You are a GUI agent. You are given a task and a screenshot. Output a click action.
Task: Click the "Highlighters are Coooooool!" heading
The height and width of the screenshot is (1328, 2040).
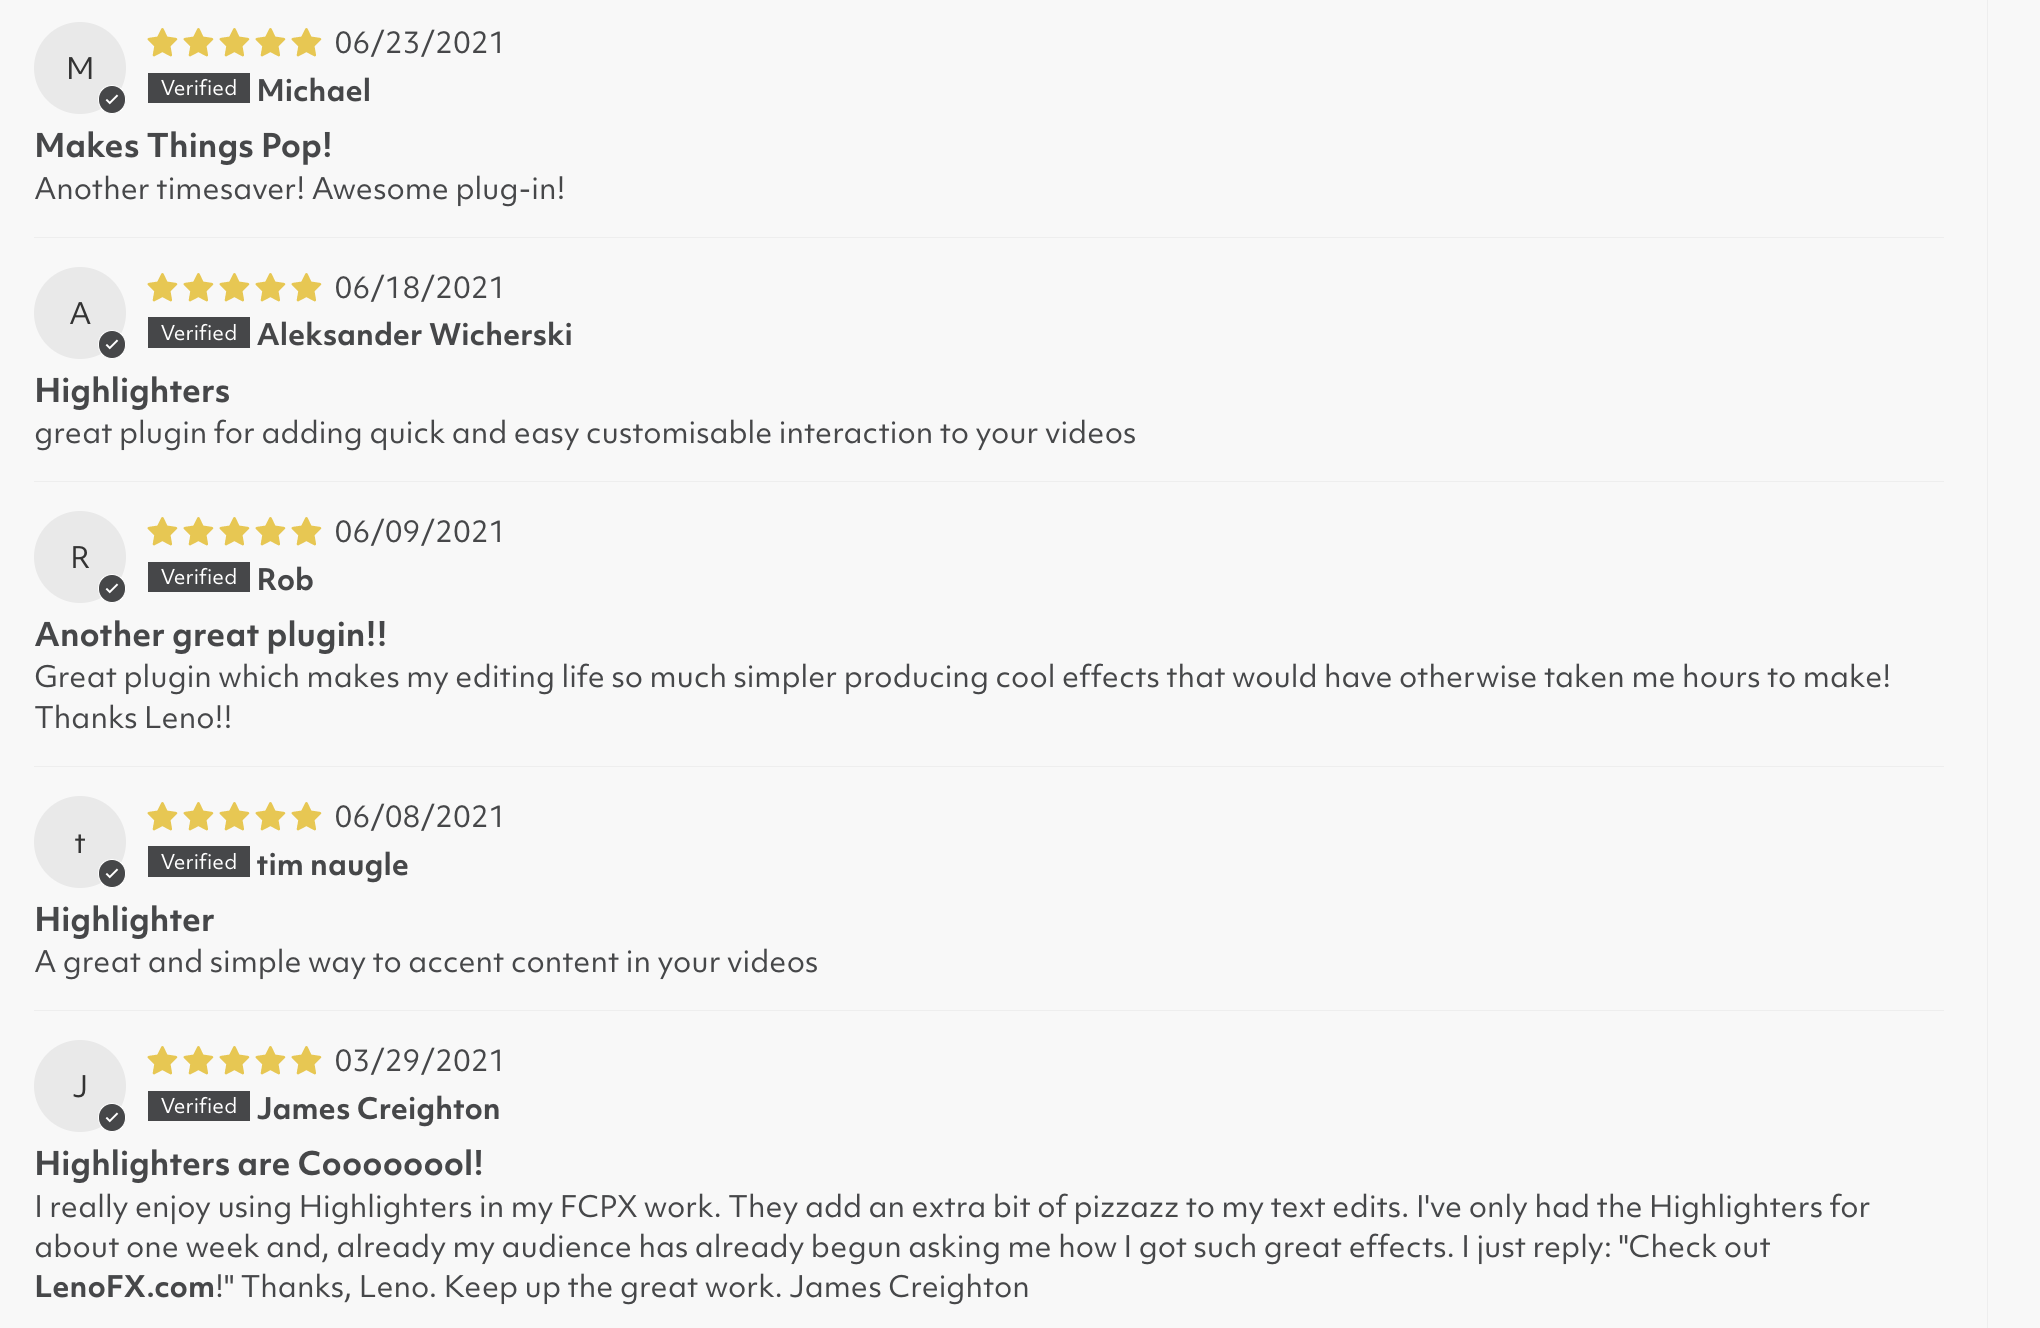(259, 1164)
